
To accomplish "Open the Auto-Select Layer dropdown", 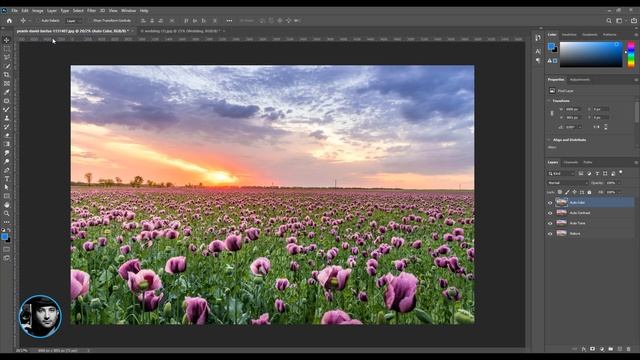I will coord(73,20).
